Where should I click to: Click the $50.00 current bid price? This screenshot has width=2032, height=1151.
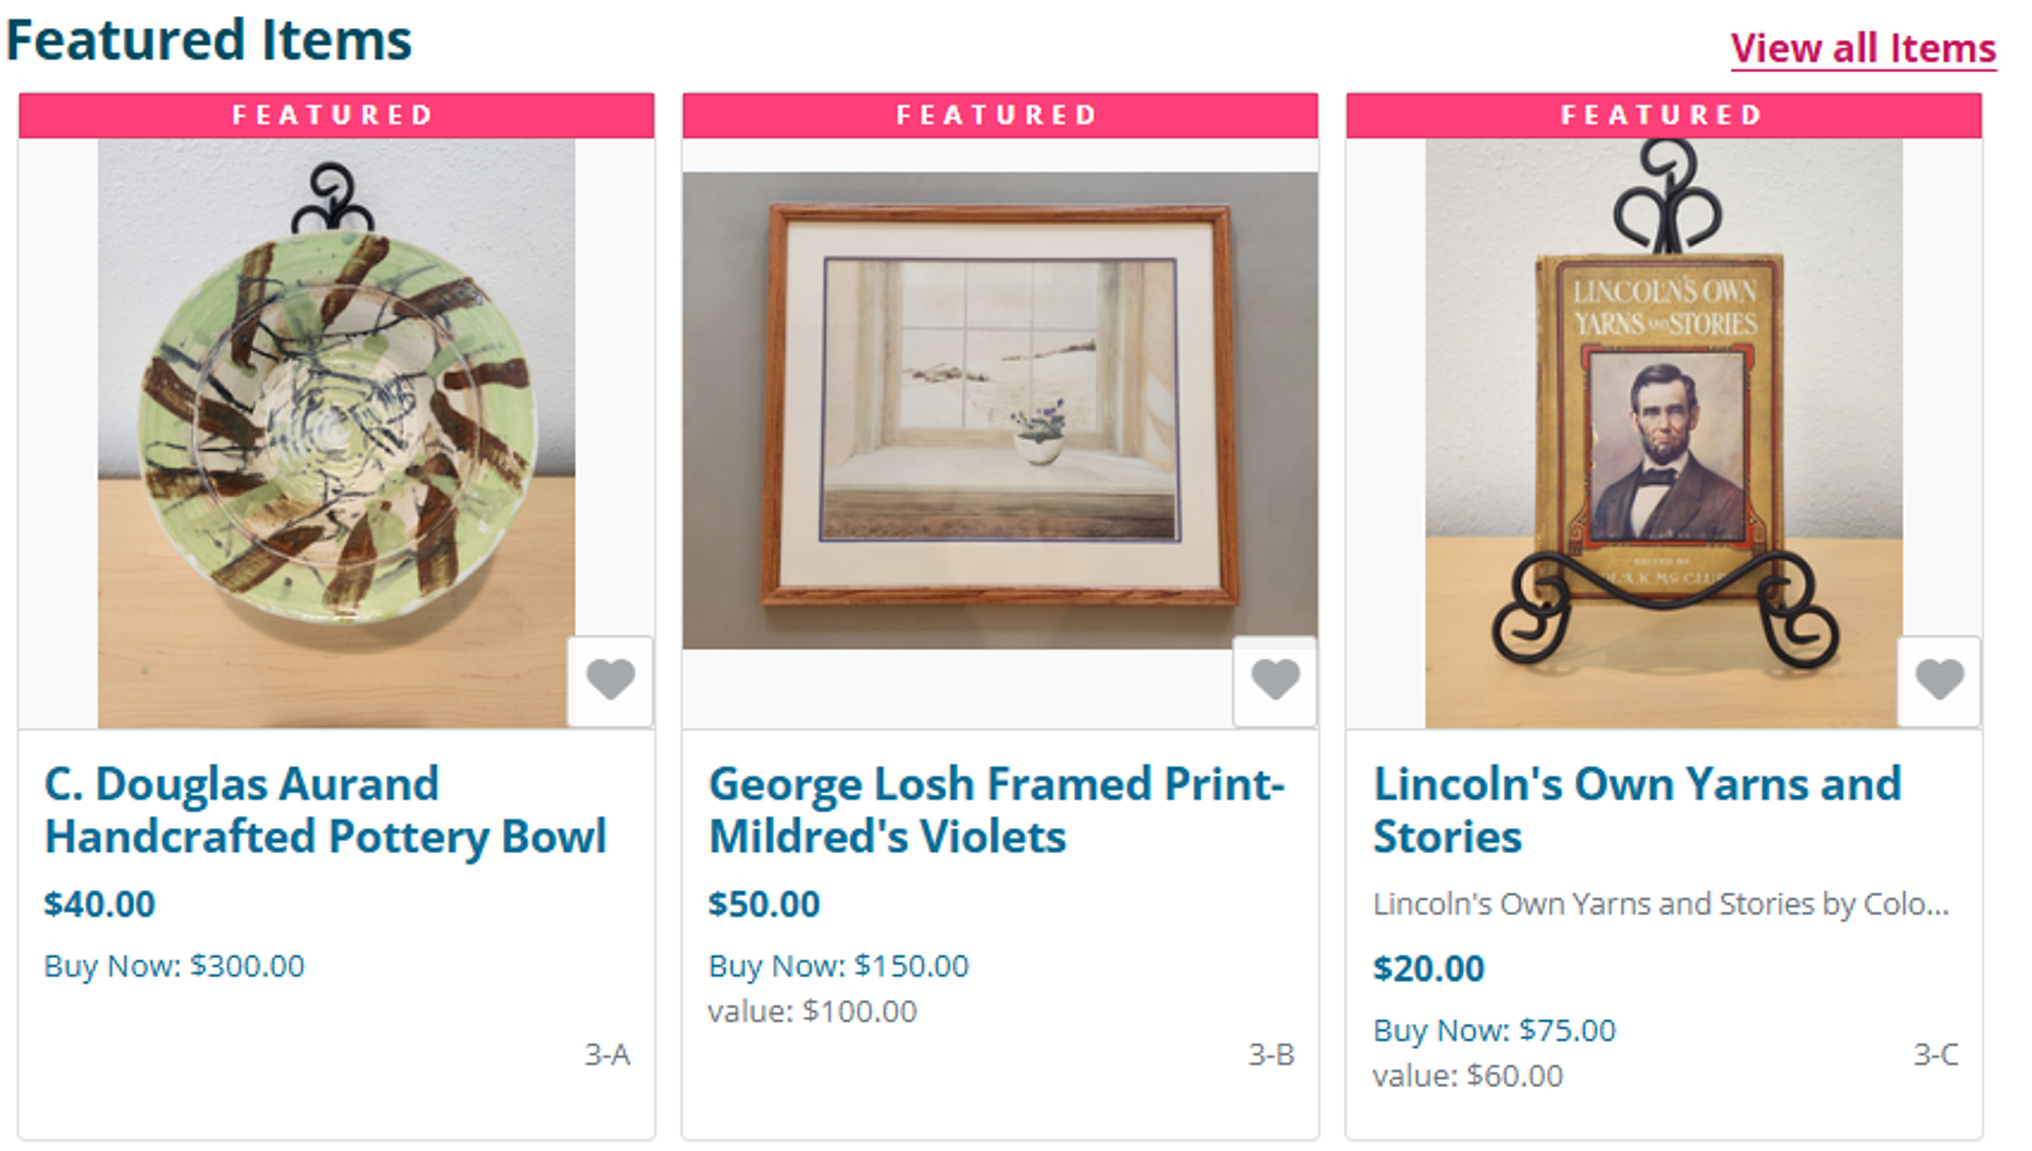[x=764, y=904]
